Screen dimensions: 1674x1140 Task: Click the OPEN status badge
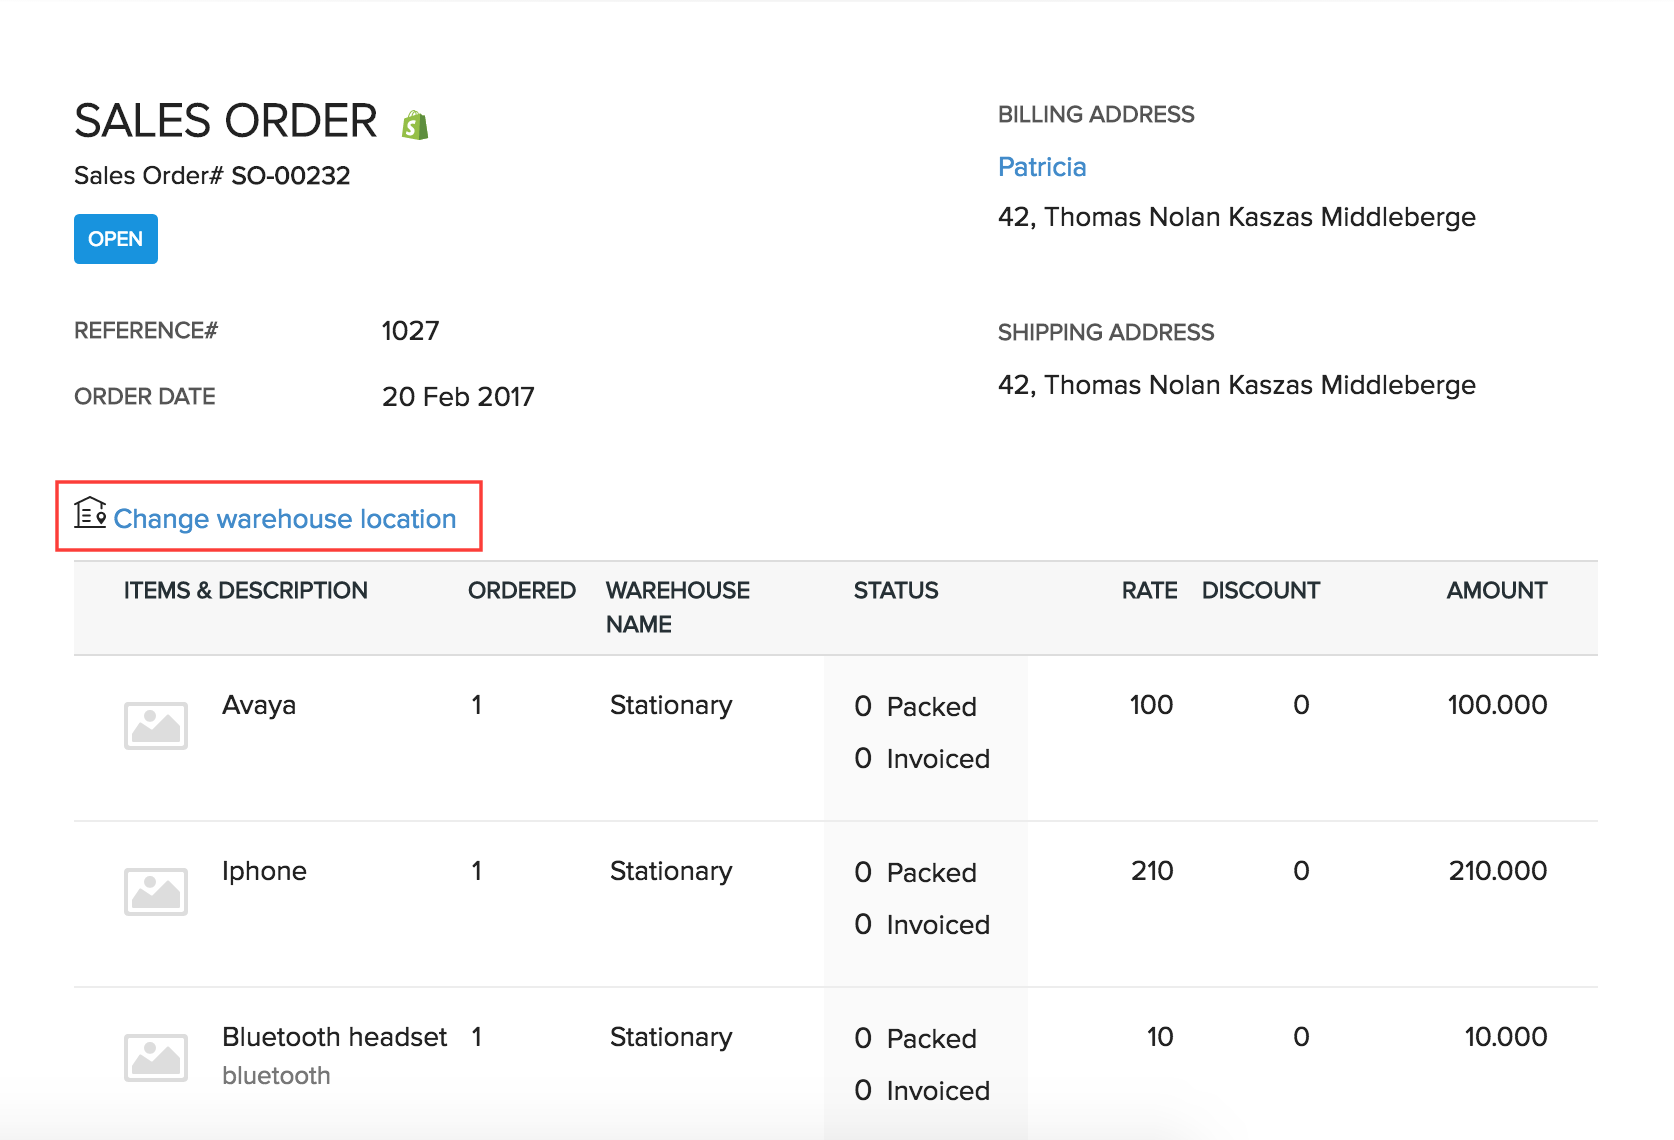coord(116,239)
